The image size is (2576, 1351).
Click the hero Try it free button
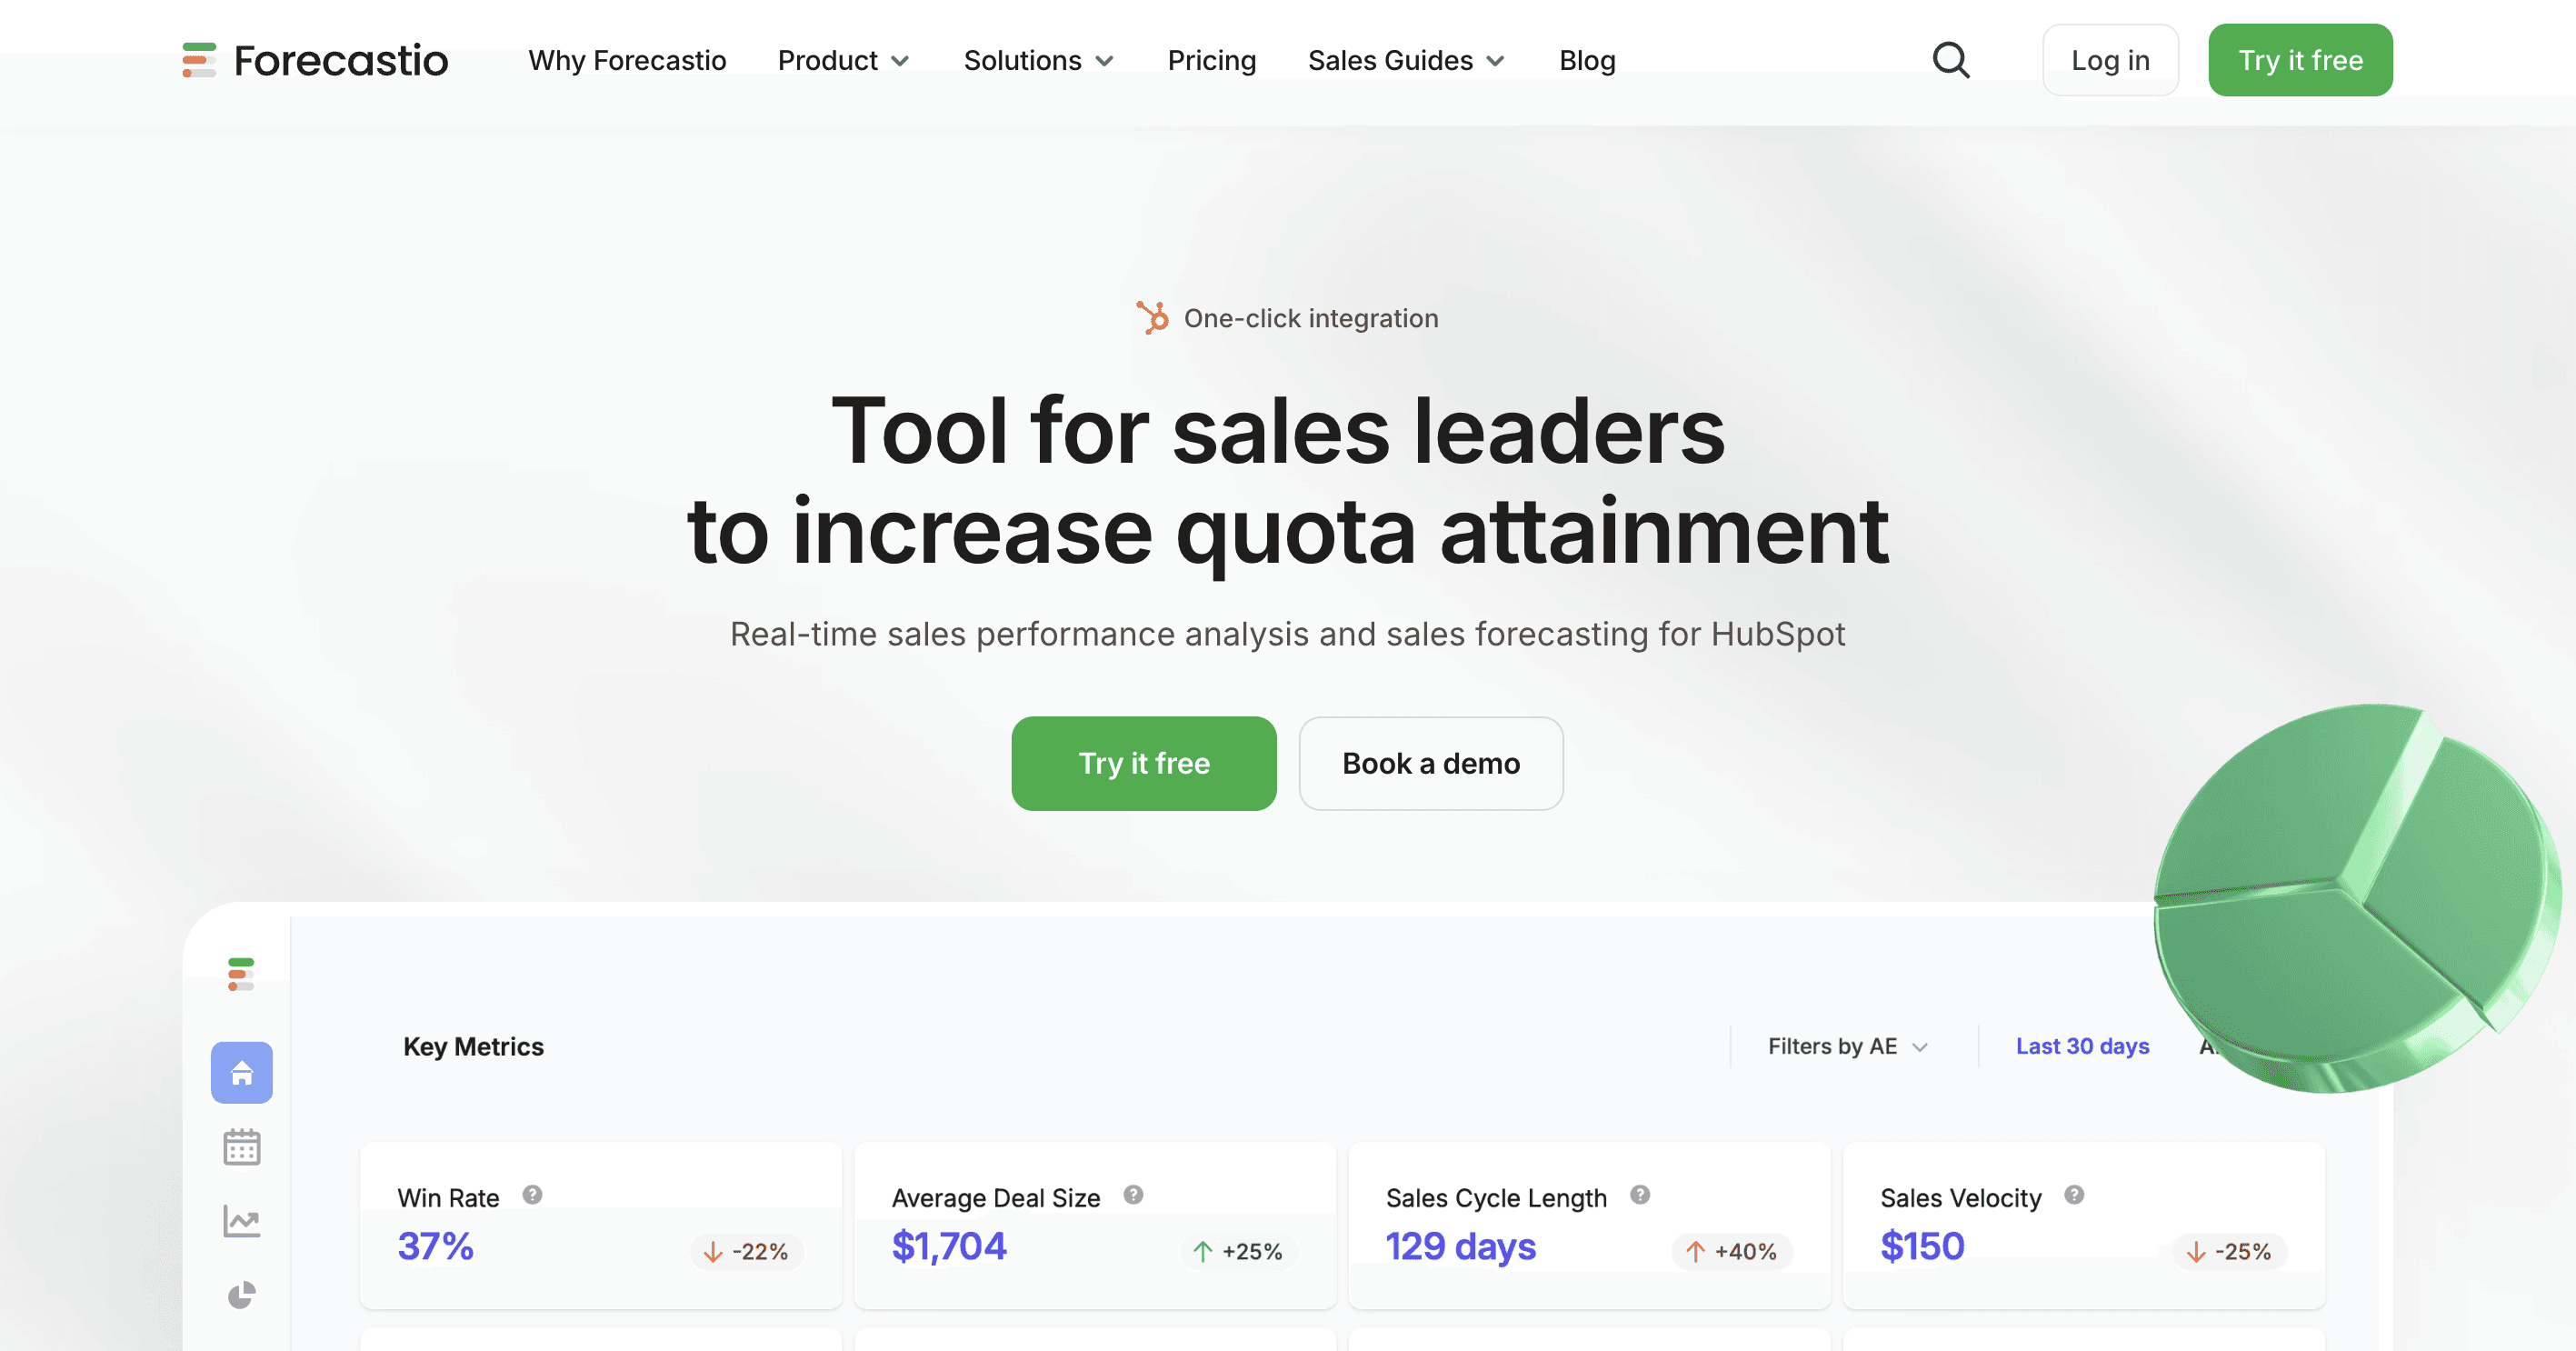tap(1144, 763)
